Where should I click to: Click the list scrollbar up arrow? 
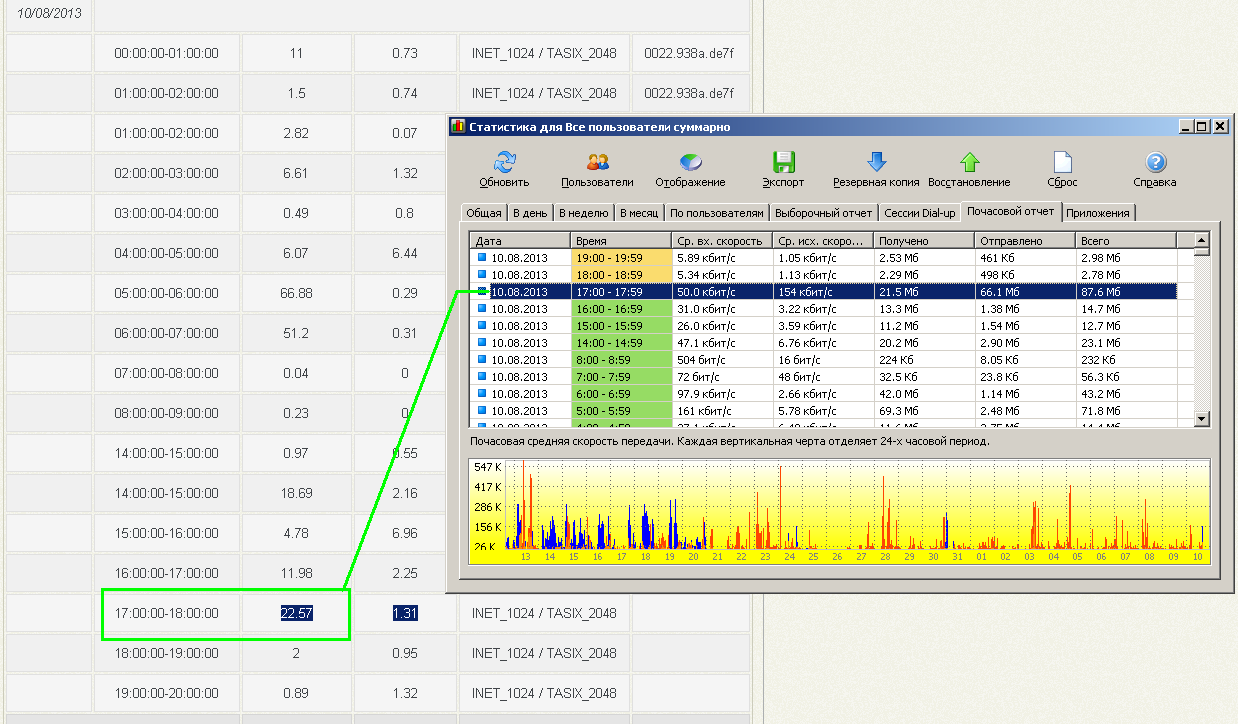point(1202,240)
